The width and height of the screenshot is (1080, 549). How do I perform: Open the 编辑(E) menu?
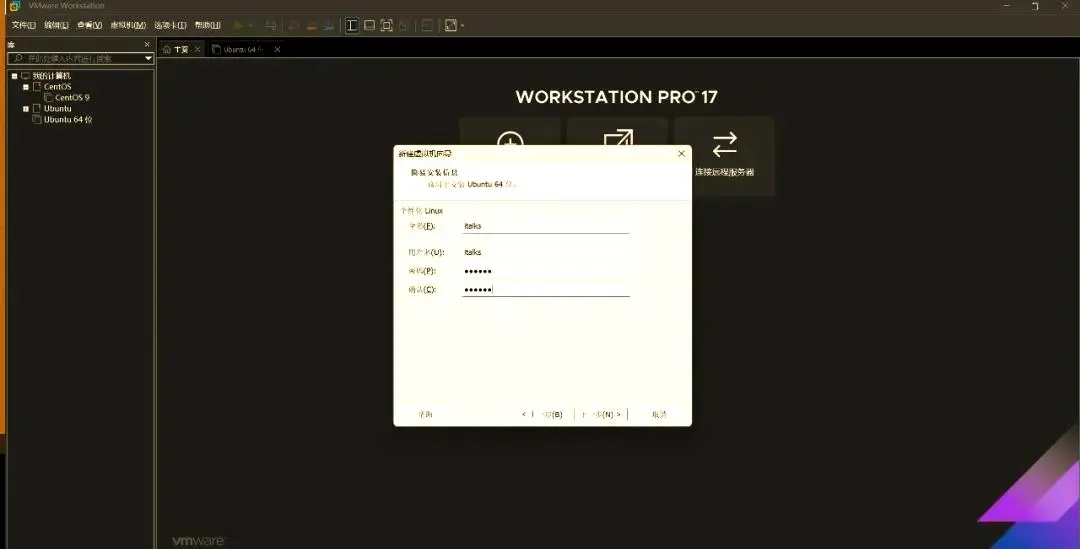coord(56,25)
